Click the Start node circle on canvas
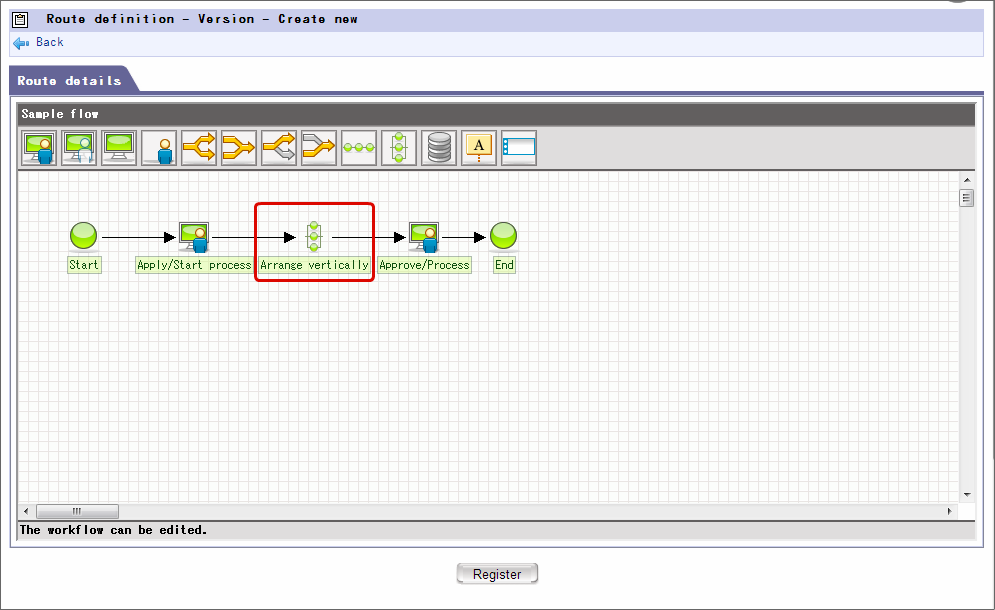Viewport: 995px width, 610px height. [83, 235]
